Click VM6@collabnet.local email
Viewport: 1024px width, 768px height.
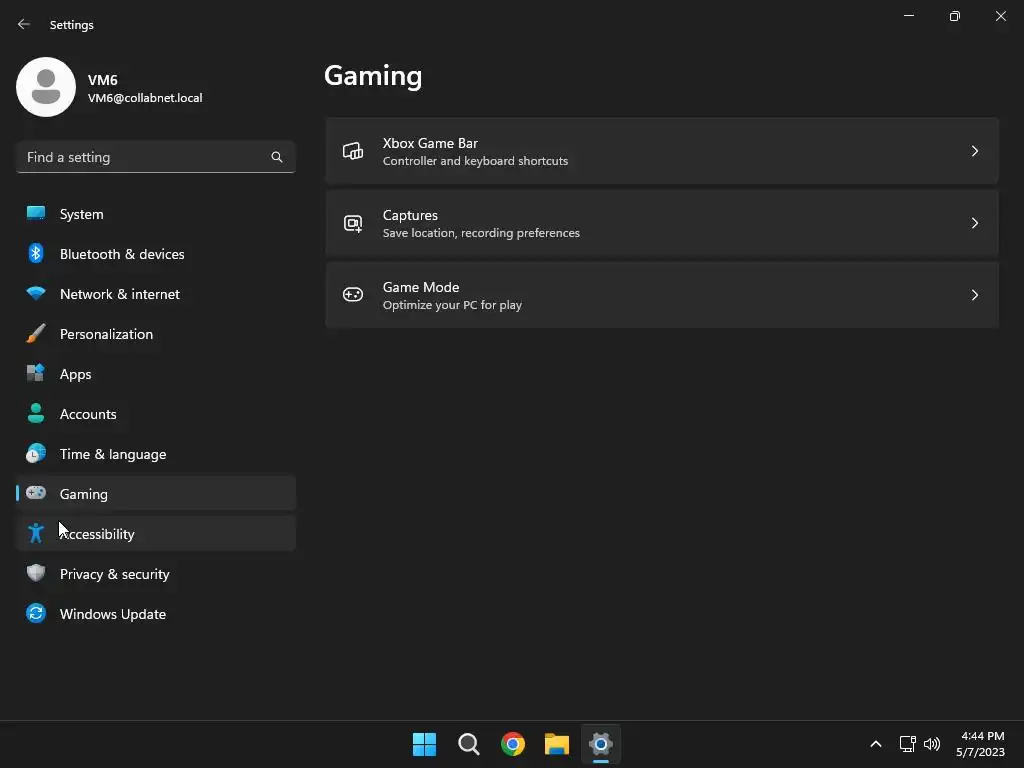145,98
